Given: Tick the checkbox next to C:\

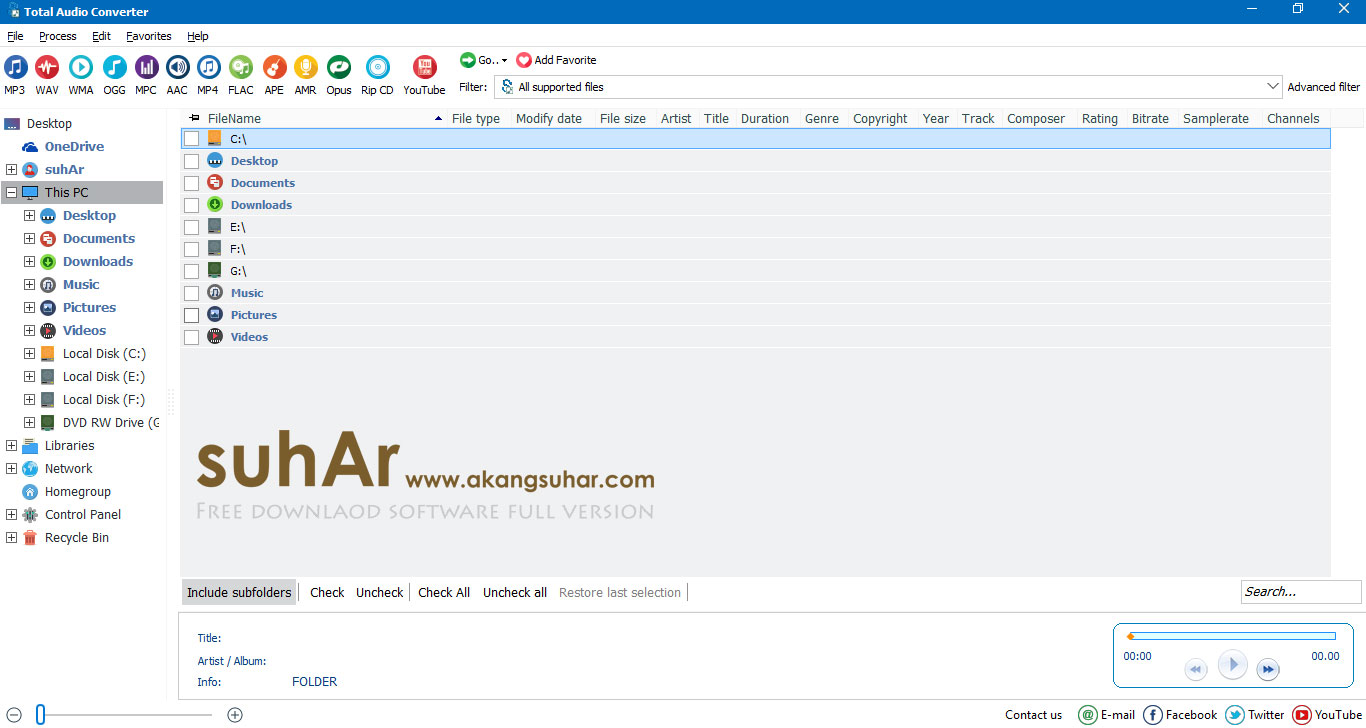Looking at the screenshot, I should (191, 138).
